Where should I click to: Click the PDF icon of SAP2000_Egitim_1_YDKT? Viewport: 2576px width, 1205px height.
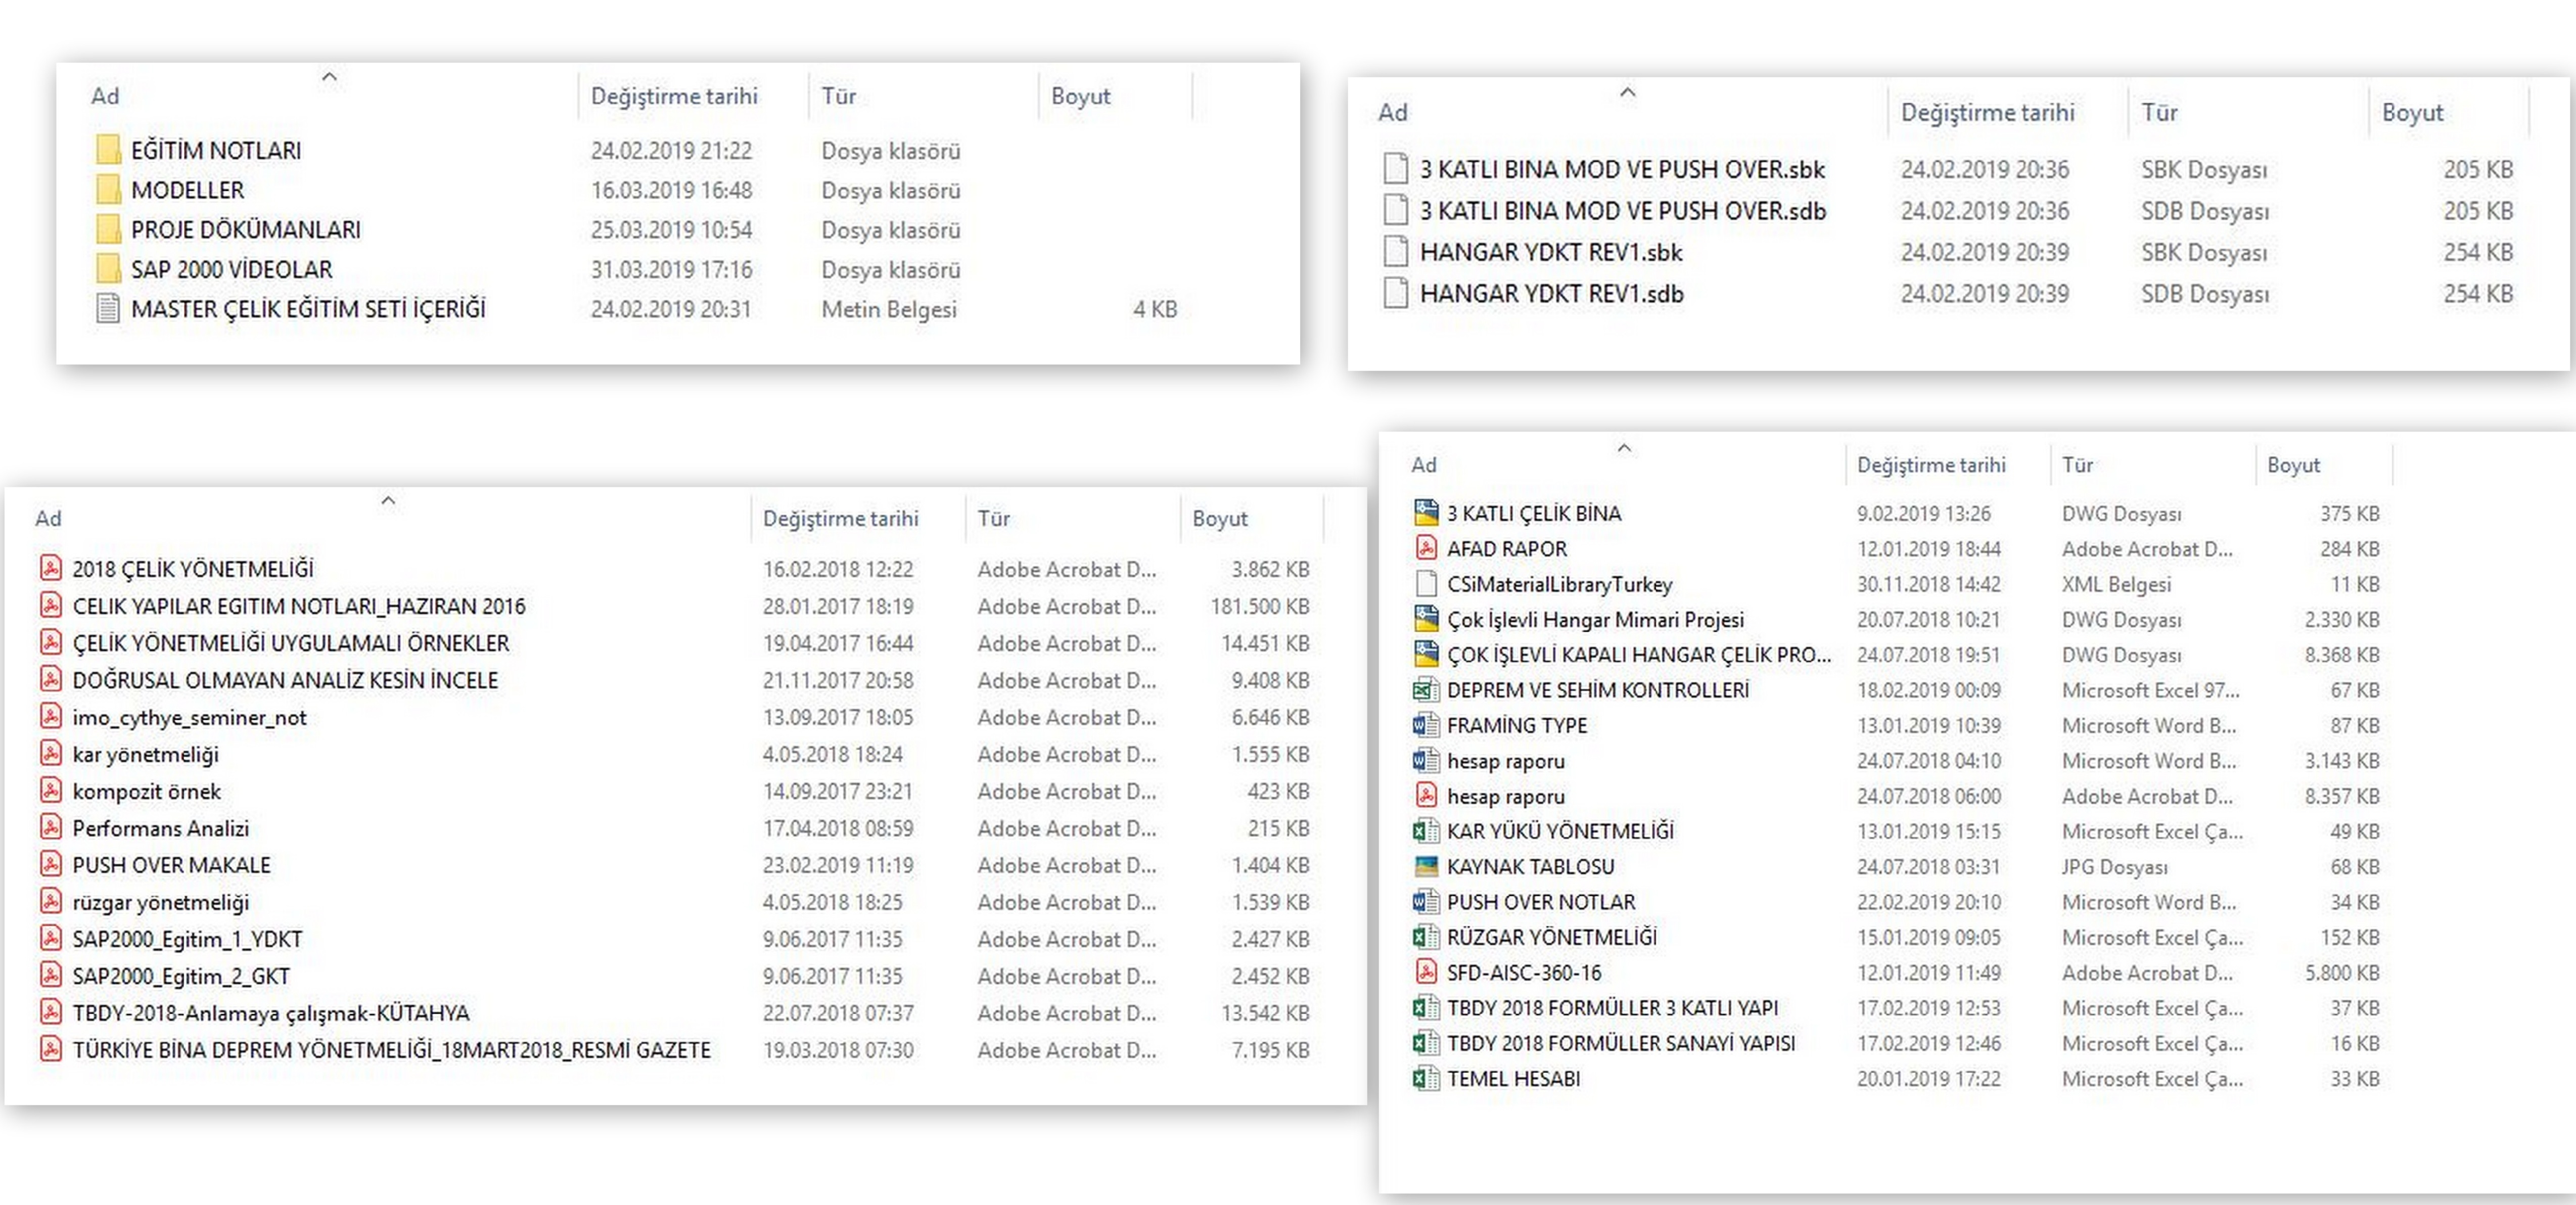[50, 938]
